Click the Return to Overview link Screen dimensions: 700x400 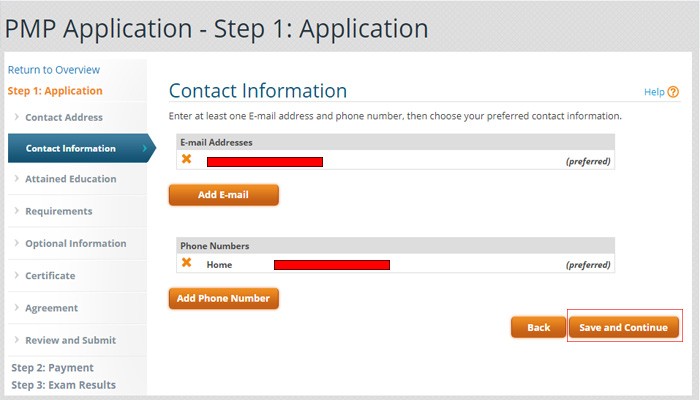54,70
